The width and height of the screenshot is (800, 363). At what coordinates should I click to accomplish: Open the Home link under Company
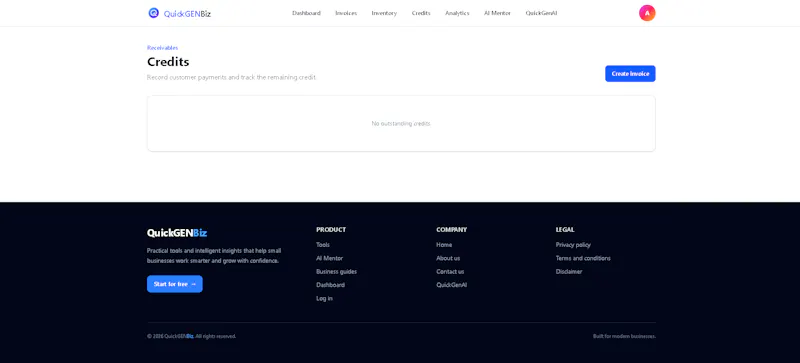(x=444, y=245)
